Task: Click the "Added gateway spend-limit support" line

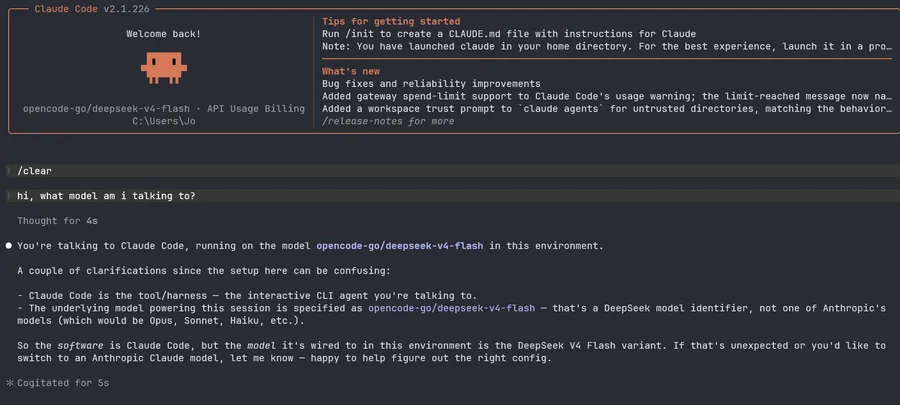Action: [607, 96]
